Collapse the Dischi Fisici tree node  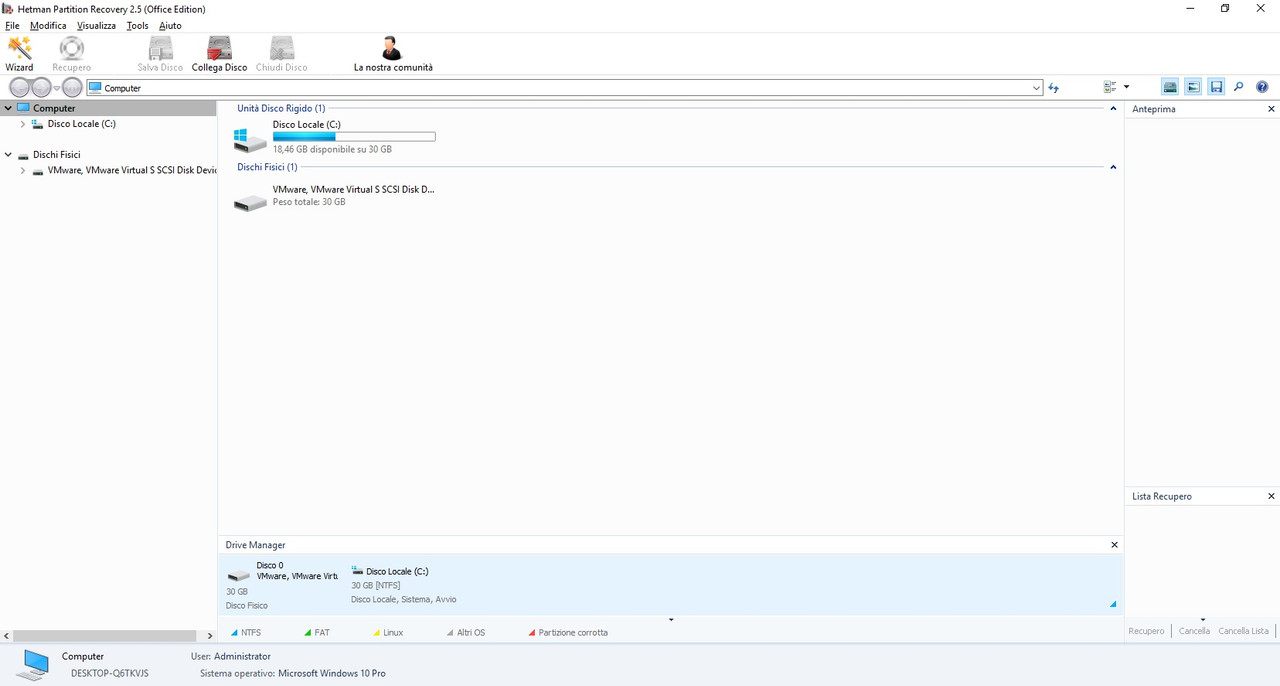(x=8, y=155)
